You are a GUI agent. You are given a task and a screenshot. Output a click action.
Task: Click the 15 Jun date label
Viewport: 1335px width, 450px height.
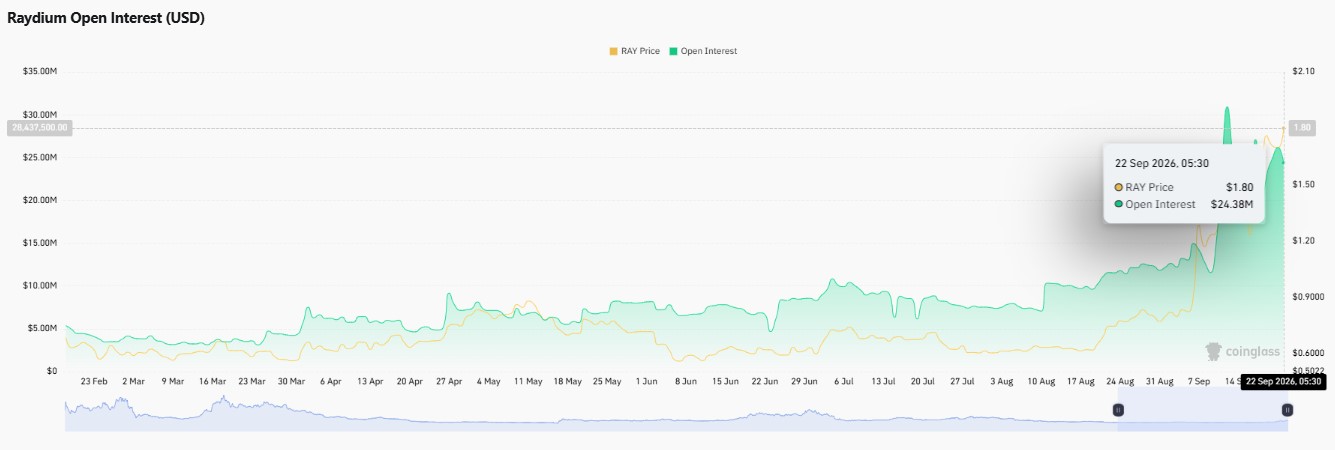(725, 382)
